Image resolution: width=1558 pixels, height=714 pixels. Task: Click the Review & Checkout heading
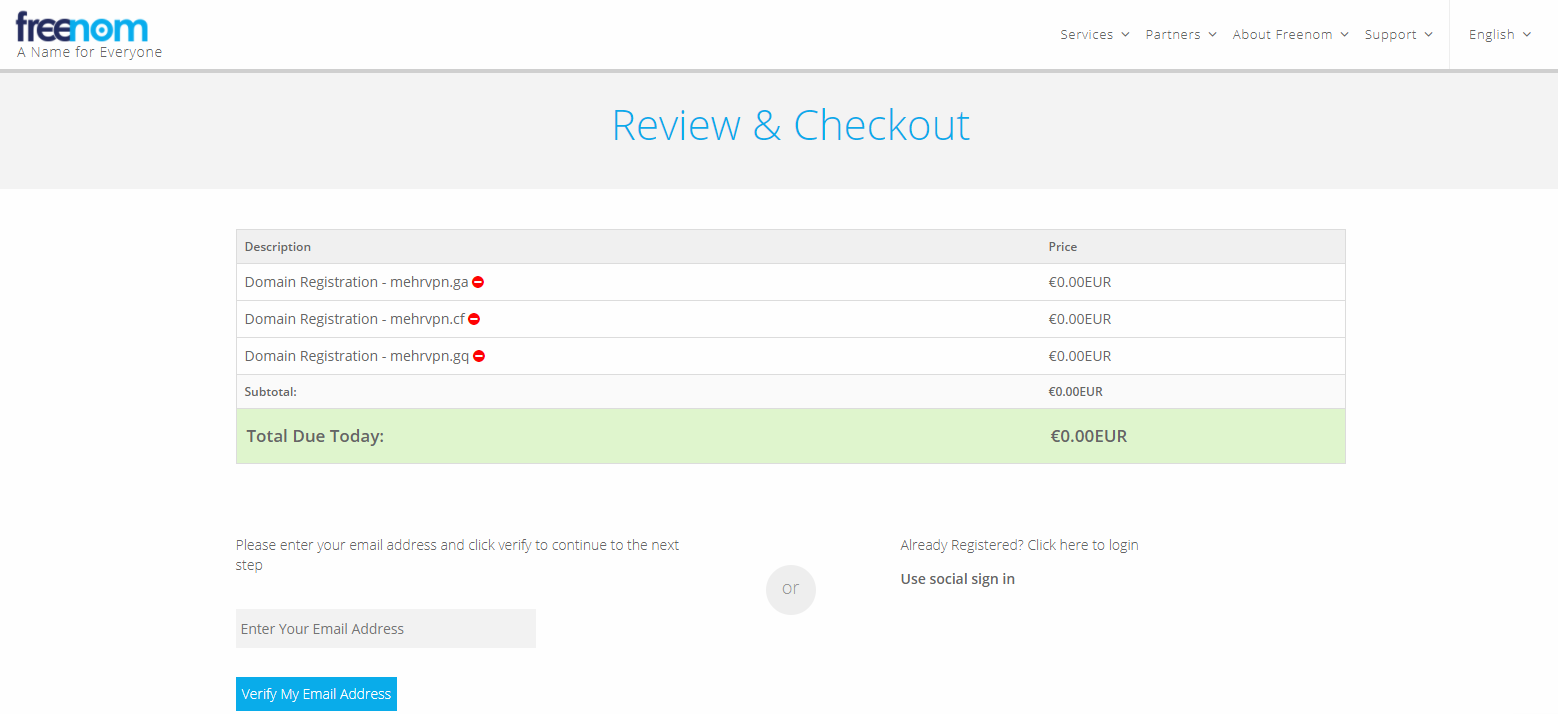790,125
